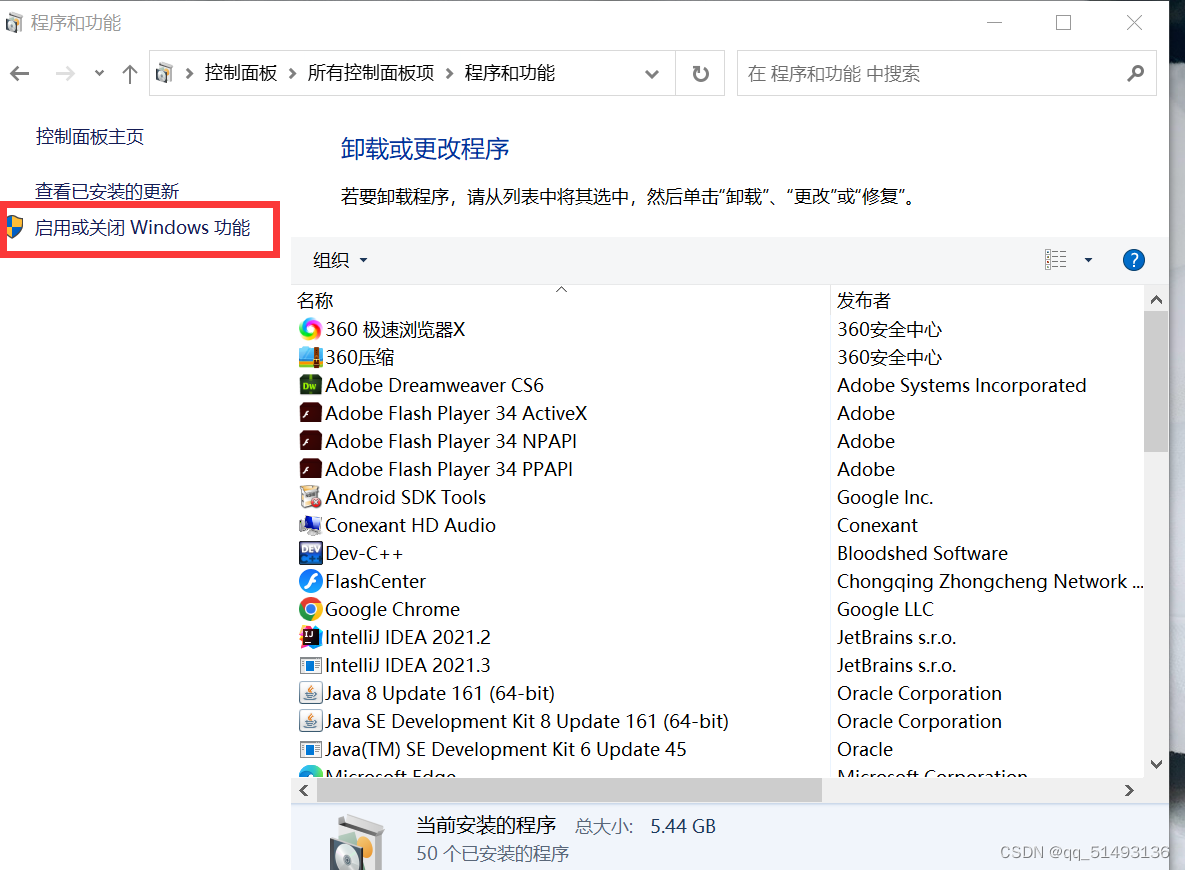Click the 所有控制面板项 breadcrumb
The image size is (1185, 870).
370,73
